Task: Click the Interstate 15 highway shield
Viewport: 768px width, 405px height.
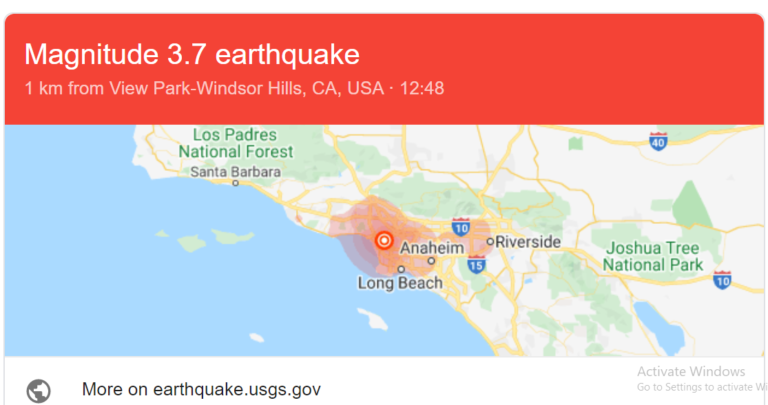Action: tap(476, 264)
